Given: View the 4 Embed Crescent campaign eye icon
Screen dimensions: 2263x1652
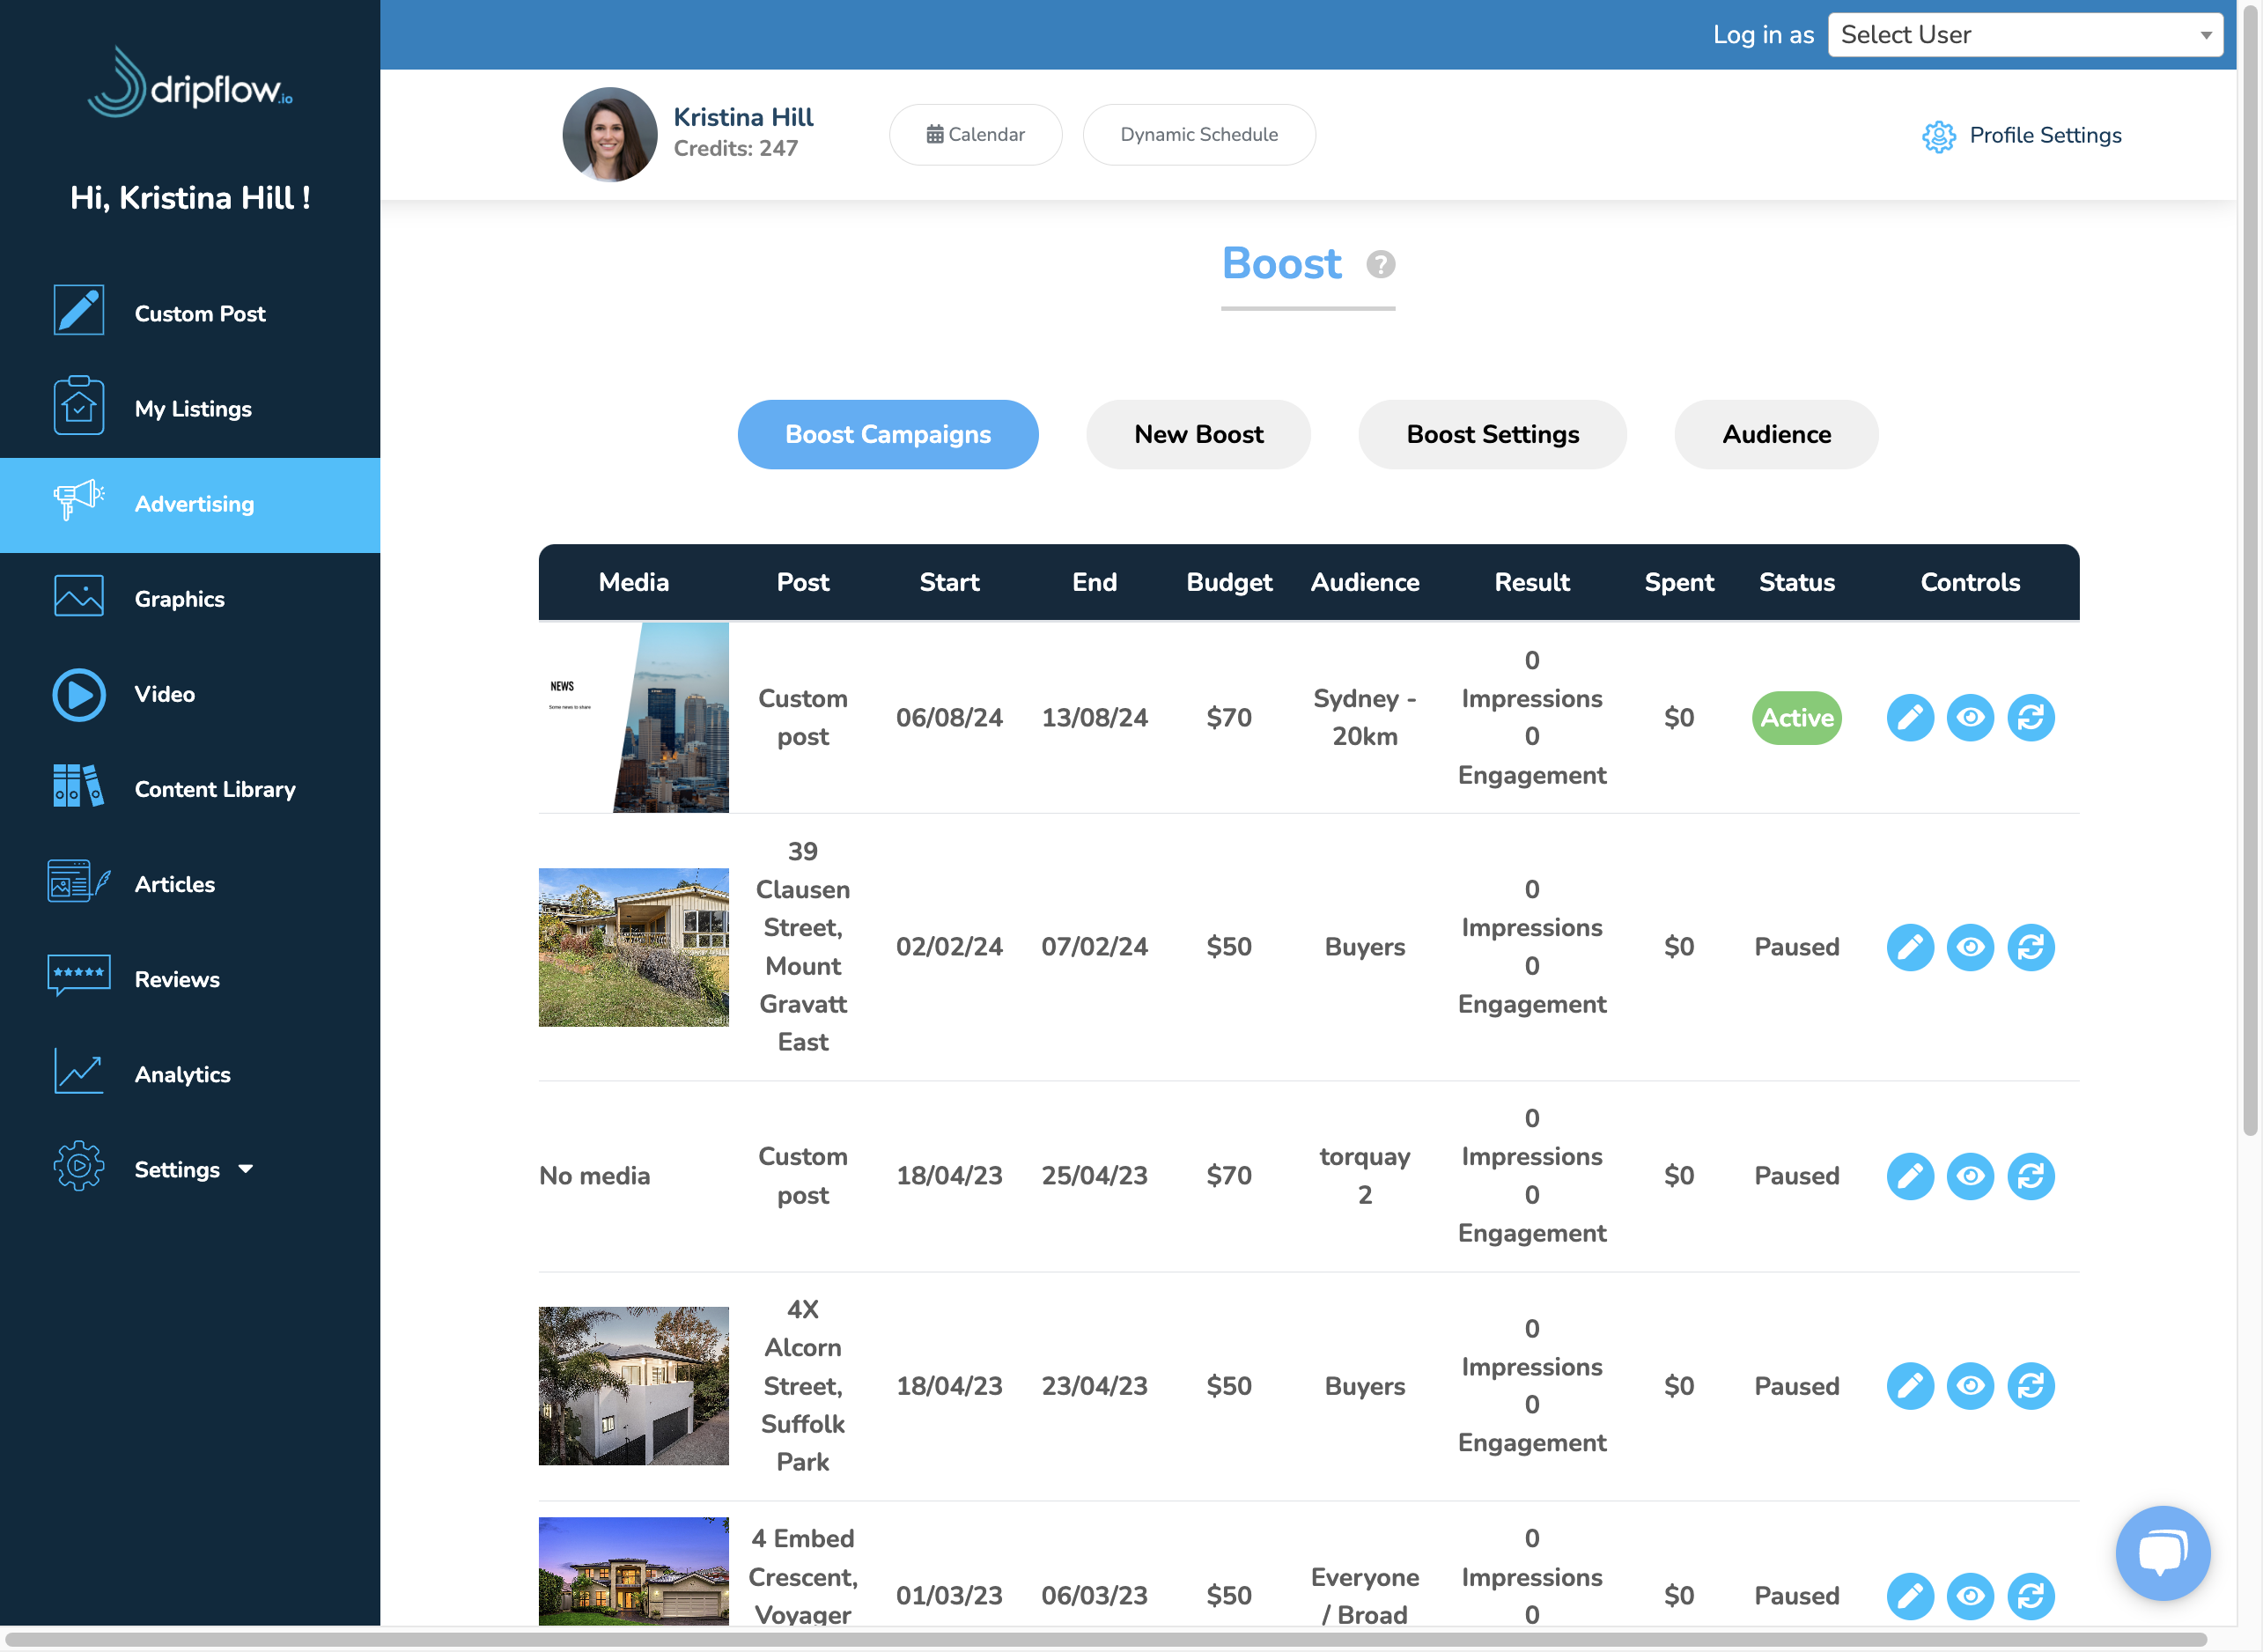Looking at the screenshot, I should click(1970, 1596).
